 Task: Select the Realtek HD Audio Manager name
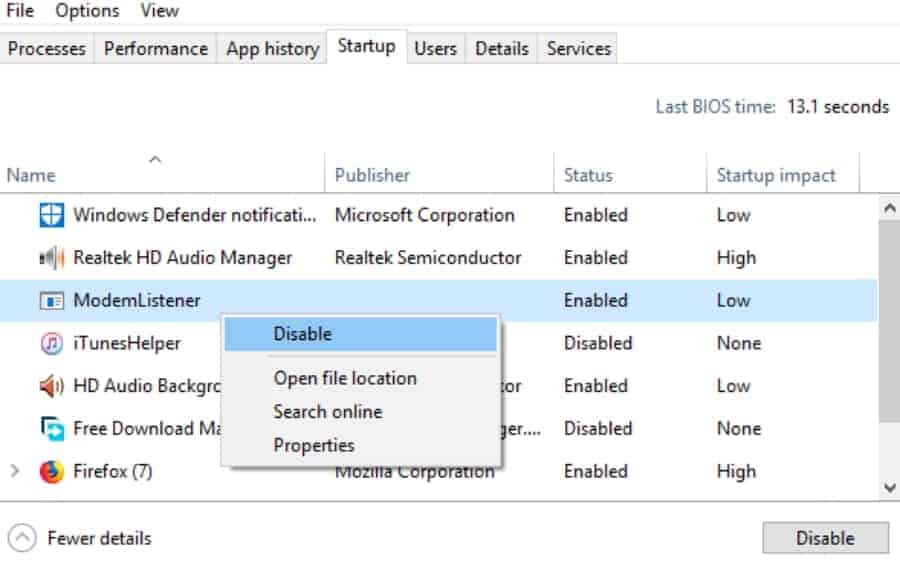click(x=183, y=258)
